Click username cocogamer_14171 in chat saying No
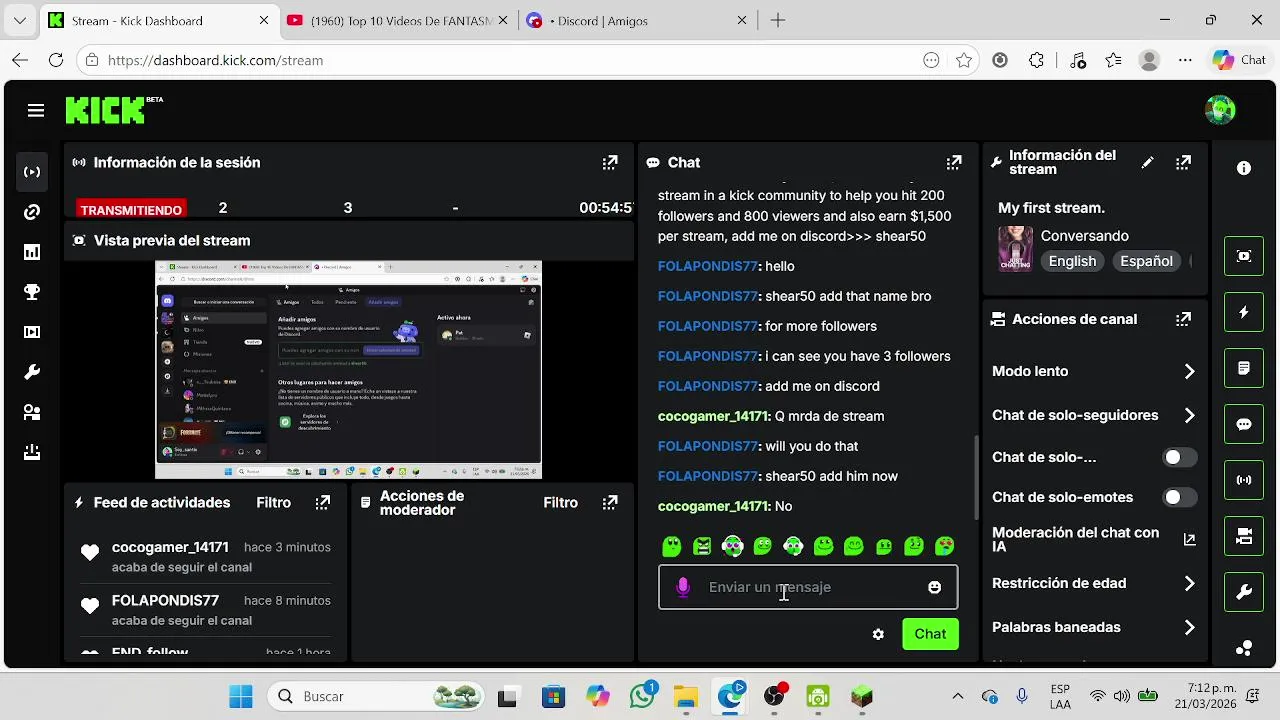 pos(713,506)
